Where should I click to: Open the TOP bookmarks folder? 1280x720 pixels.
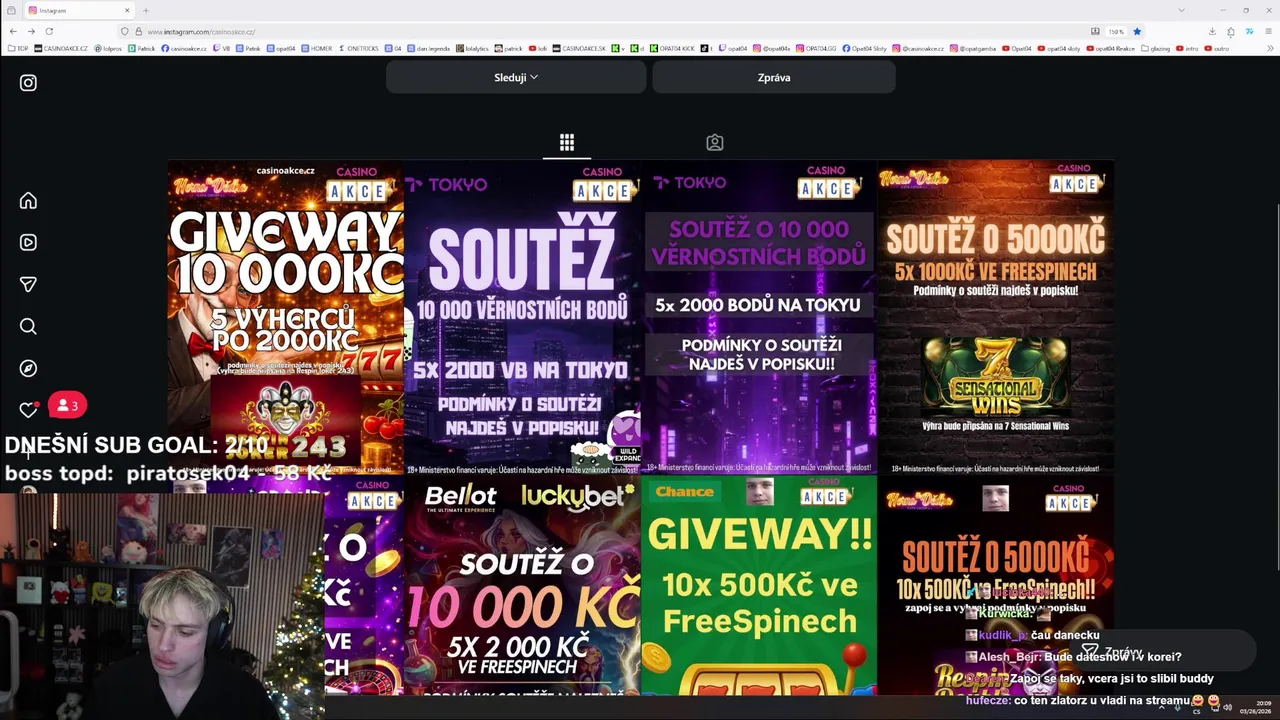pos(18,48)
